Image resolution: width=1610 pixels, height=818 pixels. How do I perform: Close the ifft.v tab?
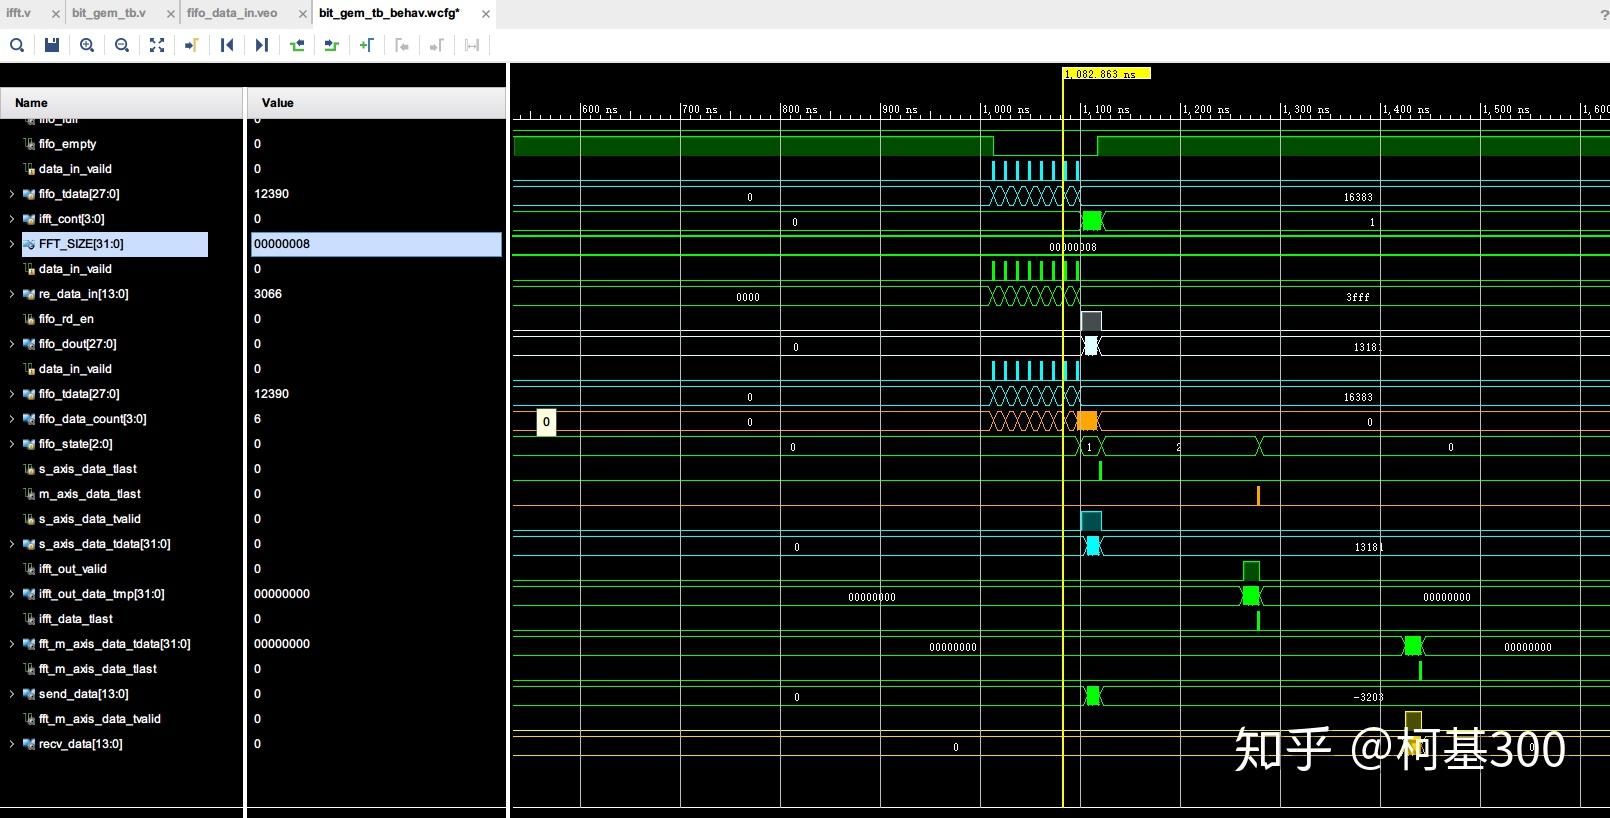click(x=55, y=14)
